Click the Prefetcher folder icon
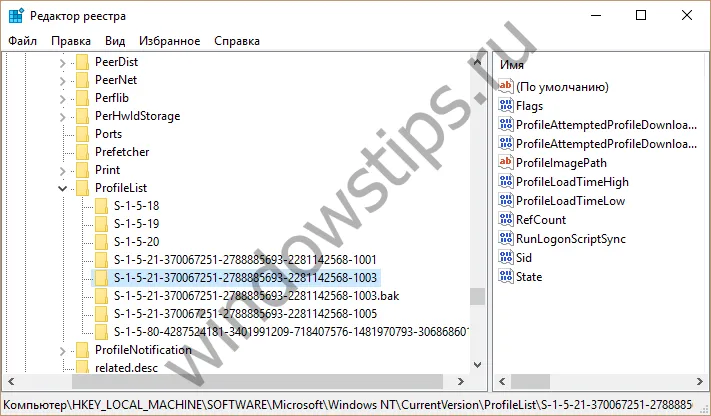Viewport: 711px width, 416px height. pos(83,152)
